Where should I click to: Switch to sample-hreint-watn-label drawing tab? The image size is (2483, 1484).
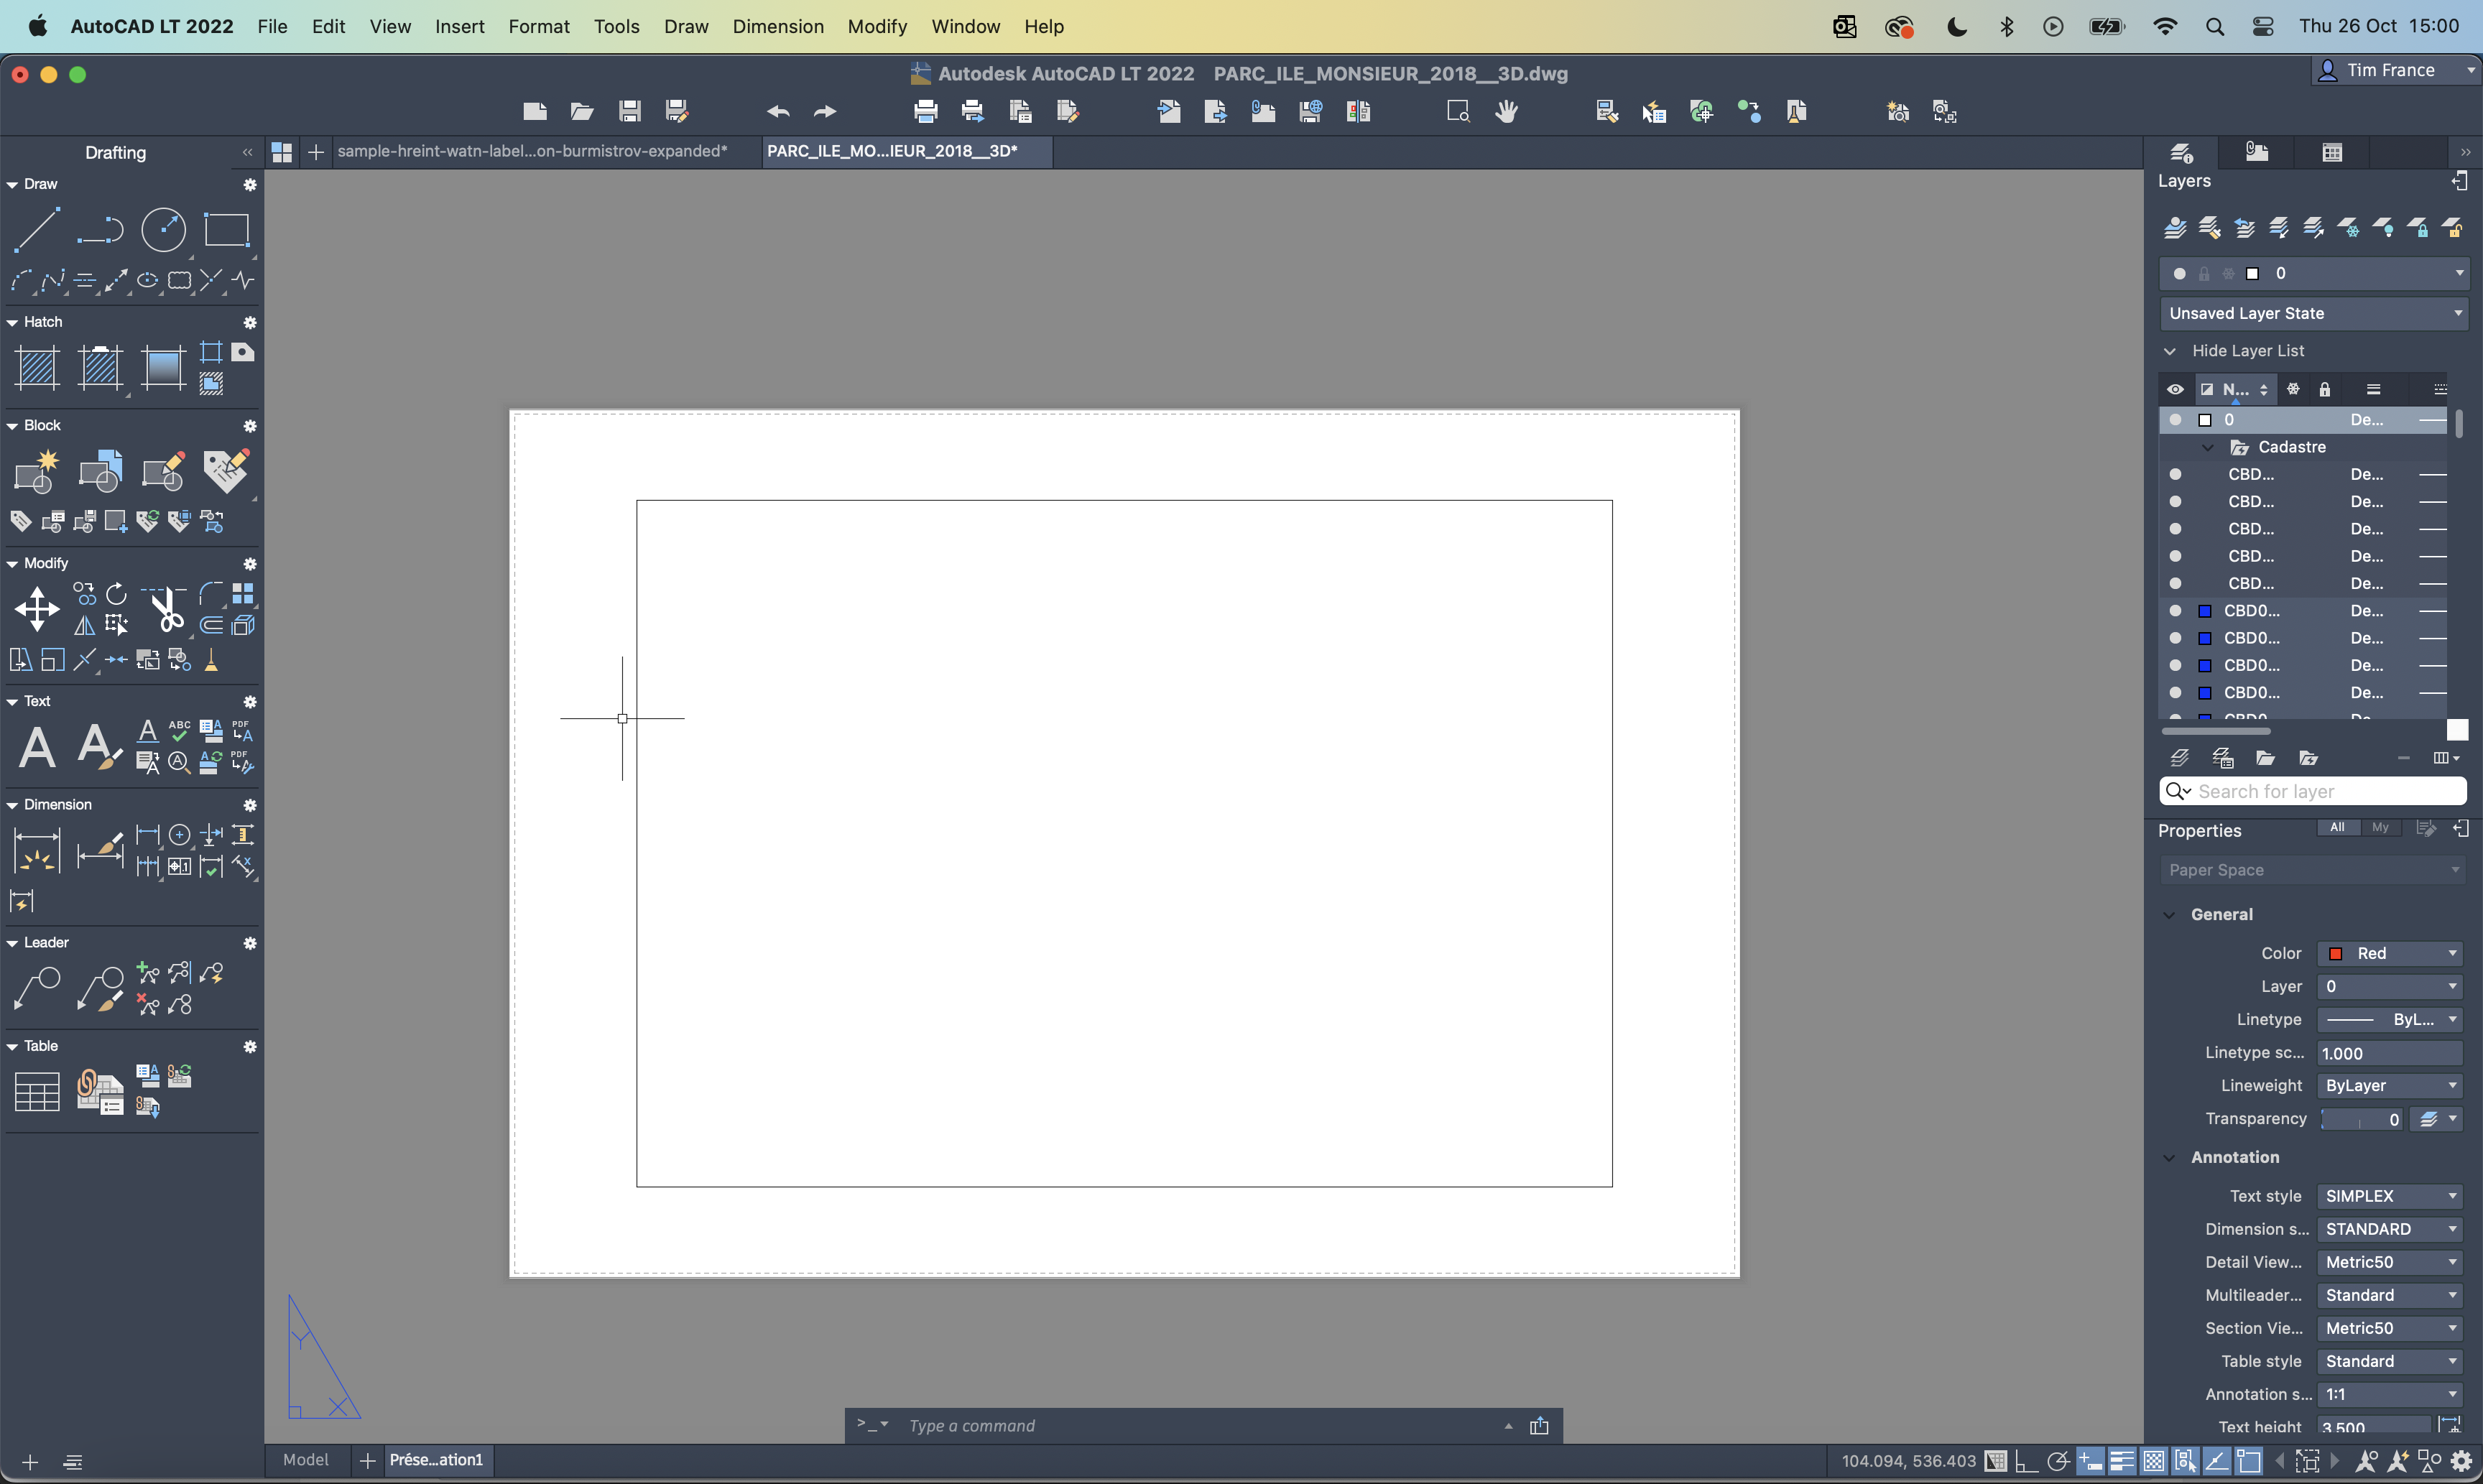[x=532, y=151]
